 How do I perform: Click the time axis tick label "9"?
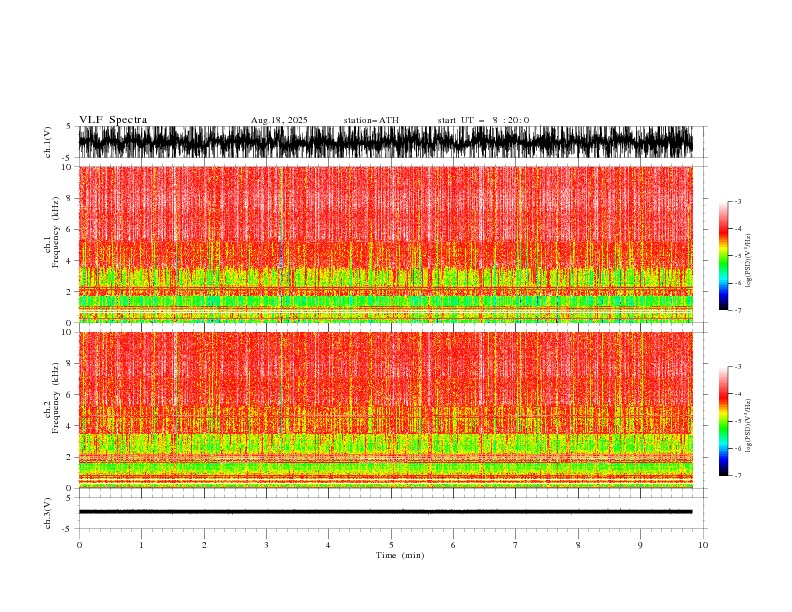tap(640, 545)
